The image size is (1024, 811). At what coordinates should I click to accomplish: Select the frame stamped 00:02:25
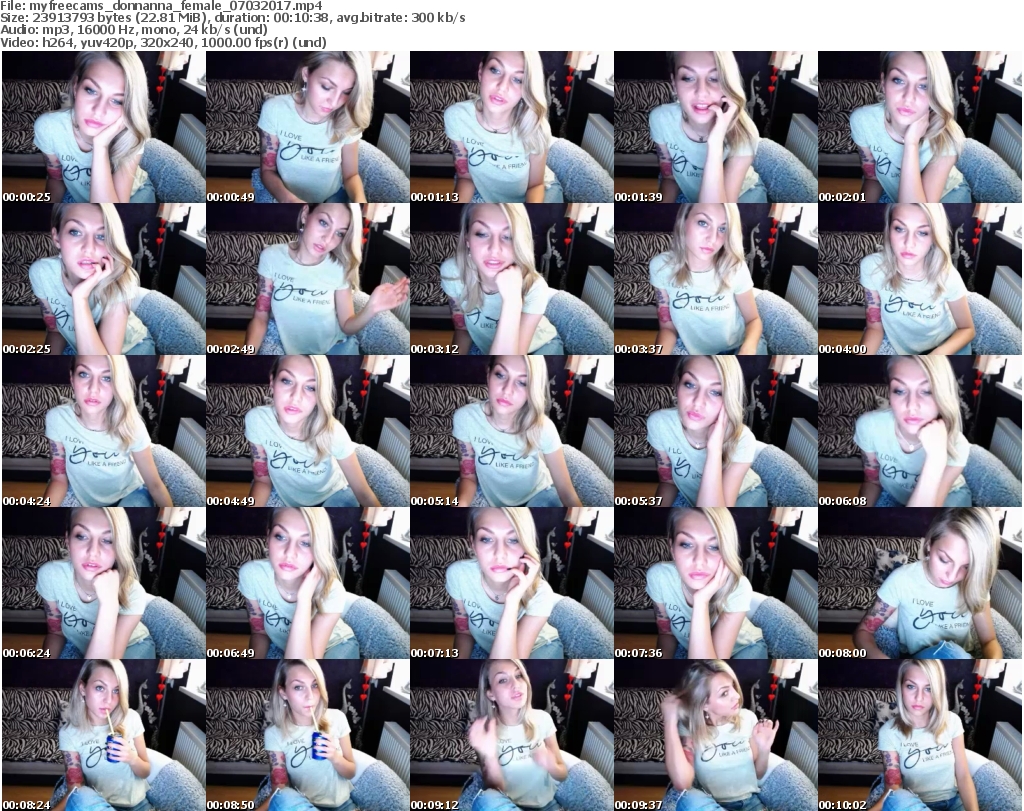103,279
